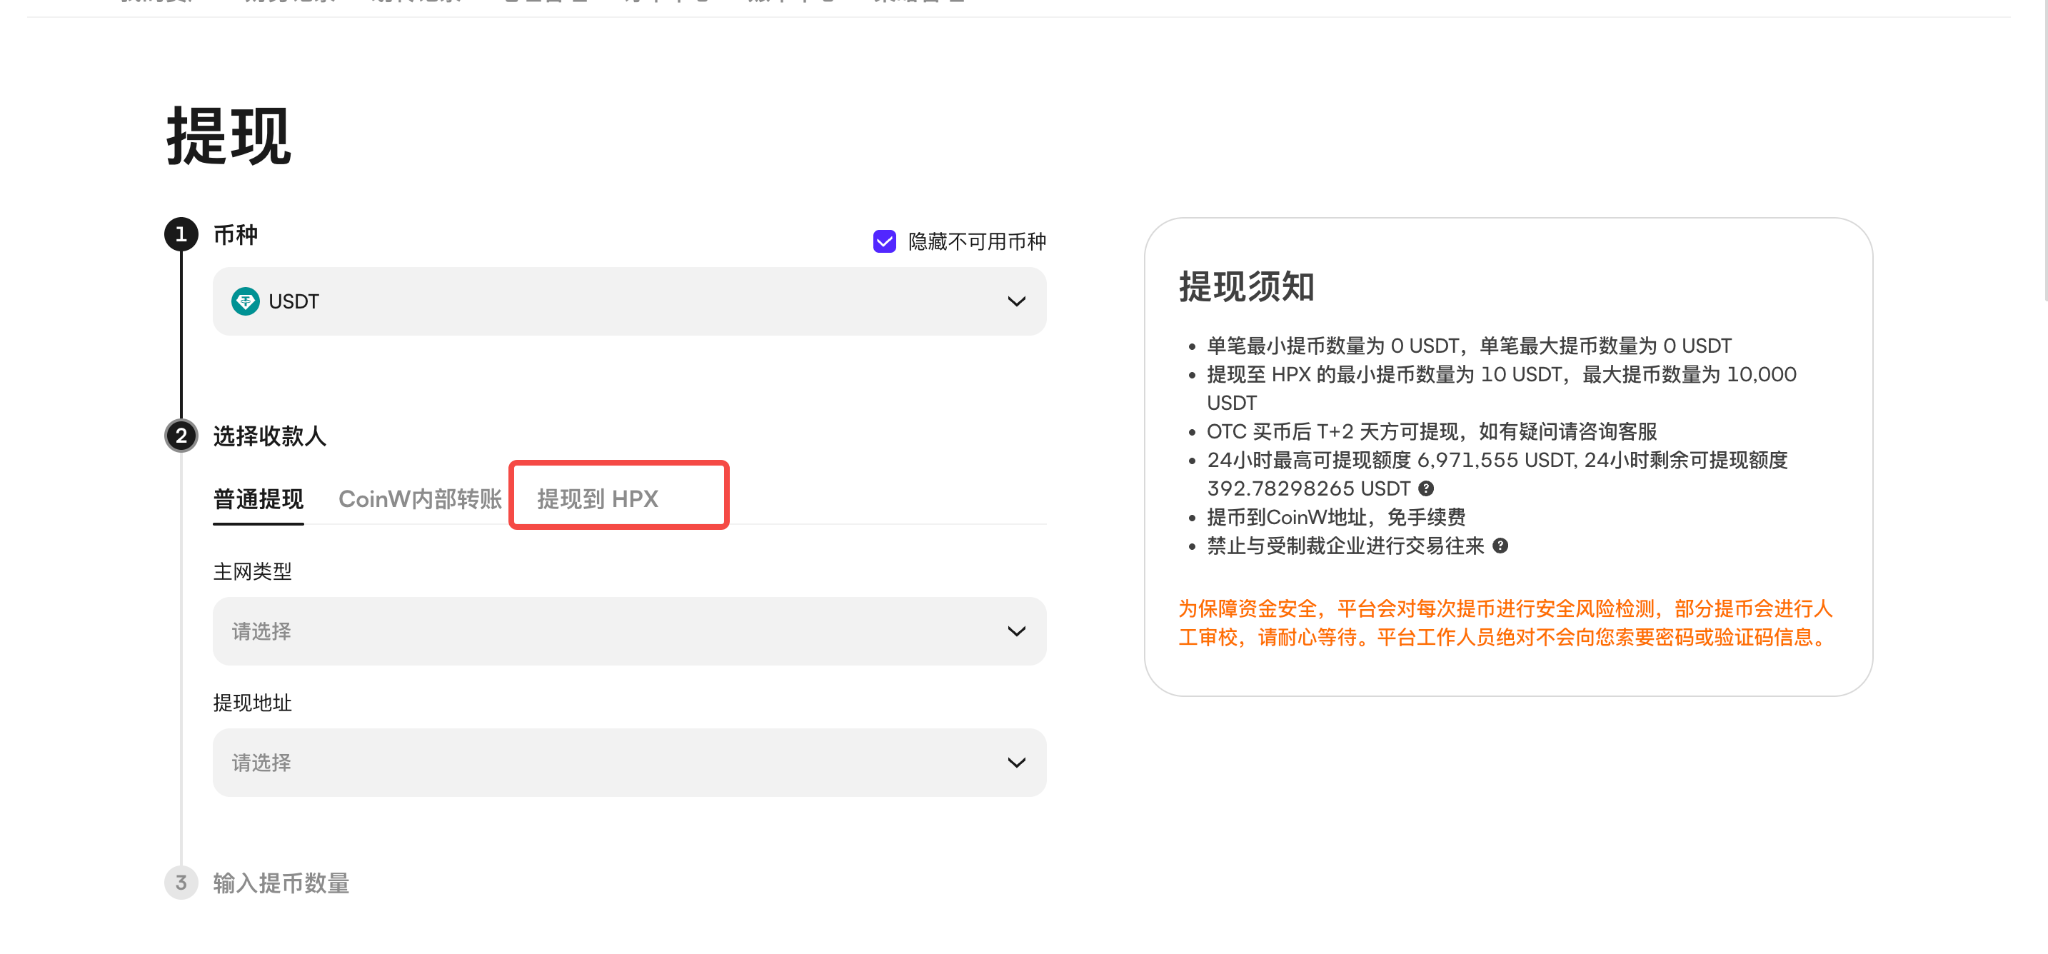Open the 提现地址 address dropdown
2048x954 pixels.
tap(629, 762)
